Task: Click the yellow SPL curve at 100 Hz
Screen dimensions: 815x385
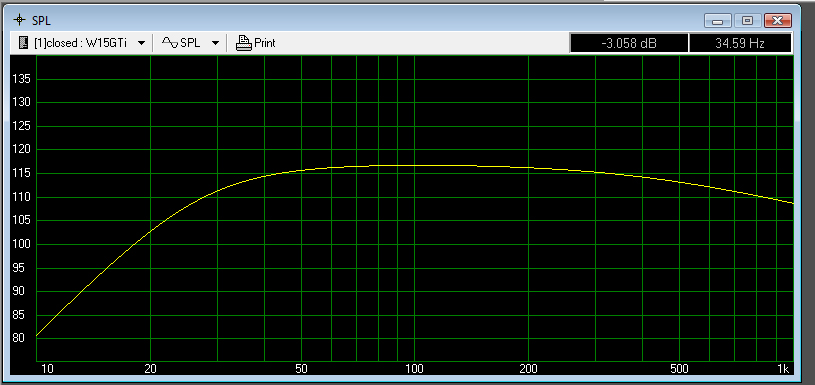Action: coord(414,165)
